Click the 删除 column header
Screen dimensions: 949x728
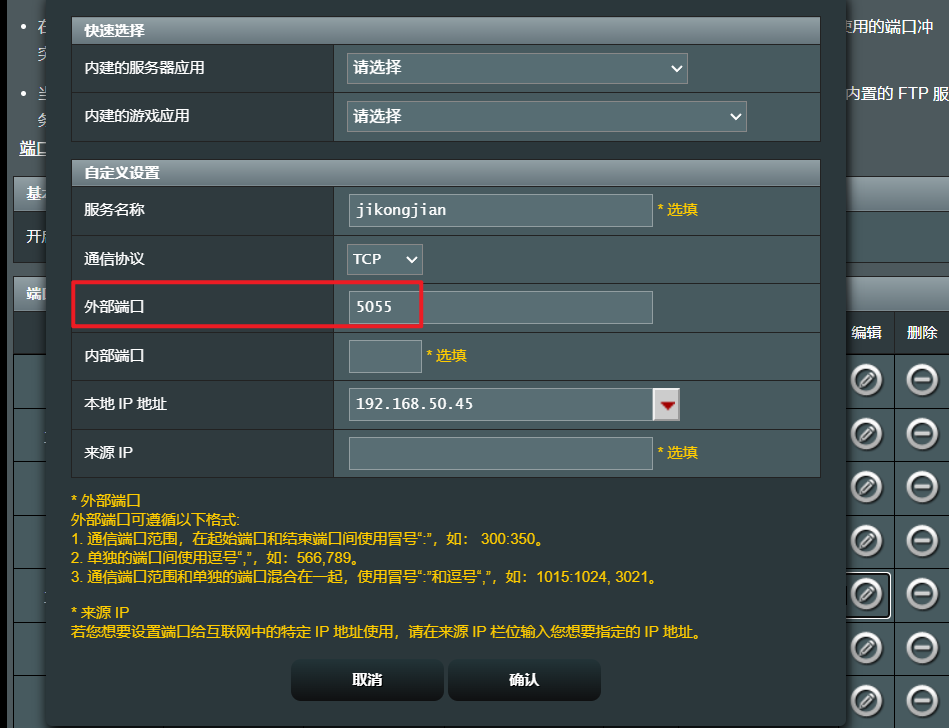tap(922, 332)
